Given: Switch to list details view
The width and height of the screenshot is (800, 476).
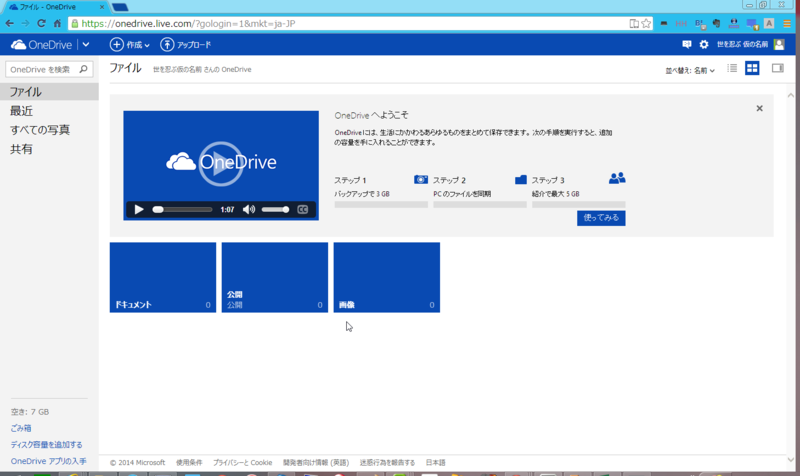Looking at the screenshot, I should pyautogui.click(x=732, y=68).
